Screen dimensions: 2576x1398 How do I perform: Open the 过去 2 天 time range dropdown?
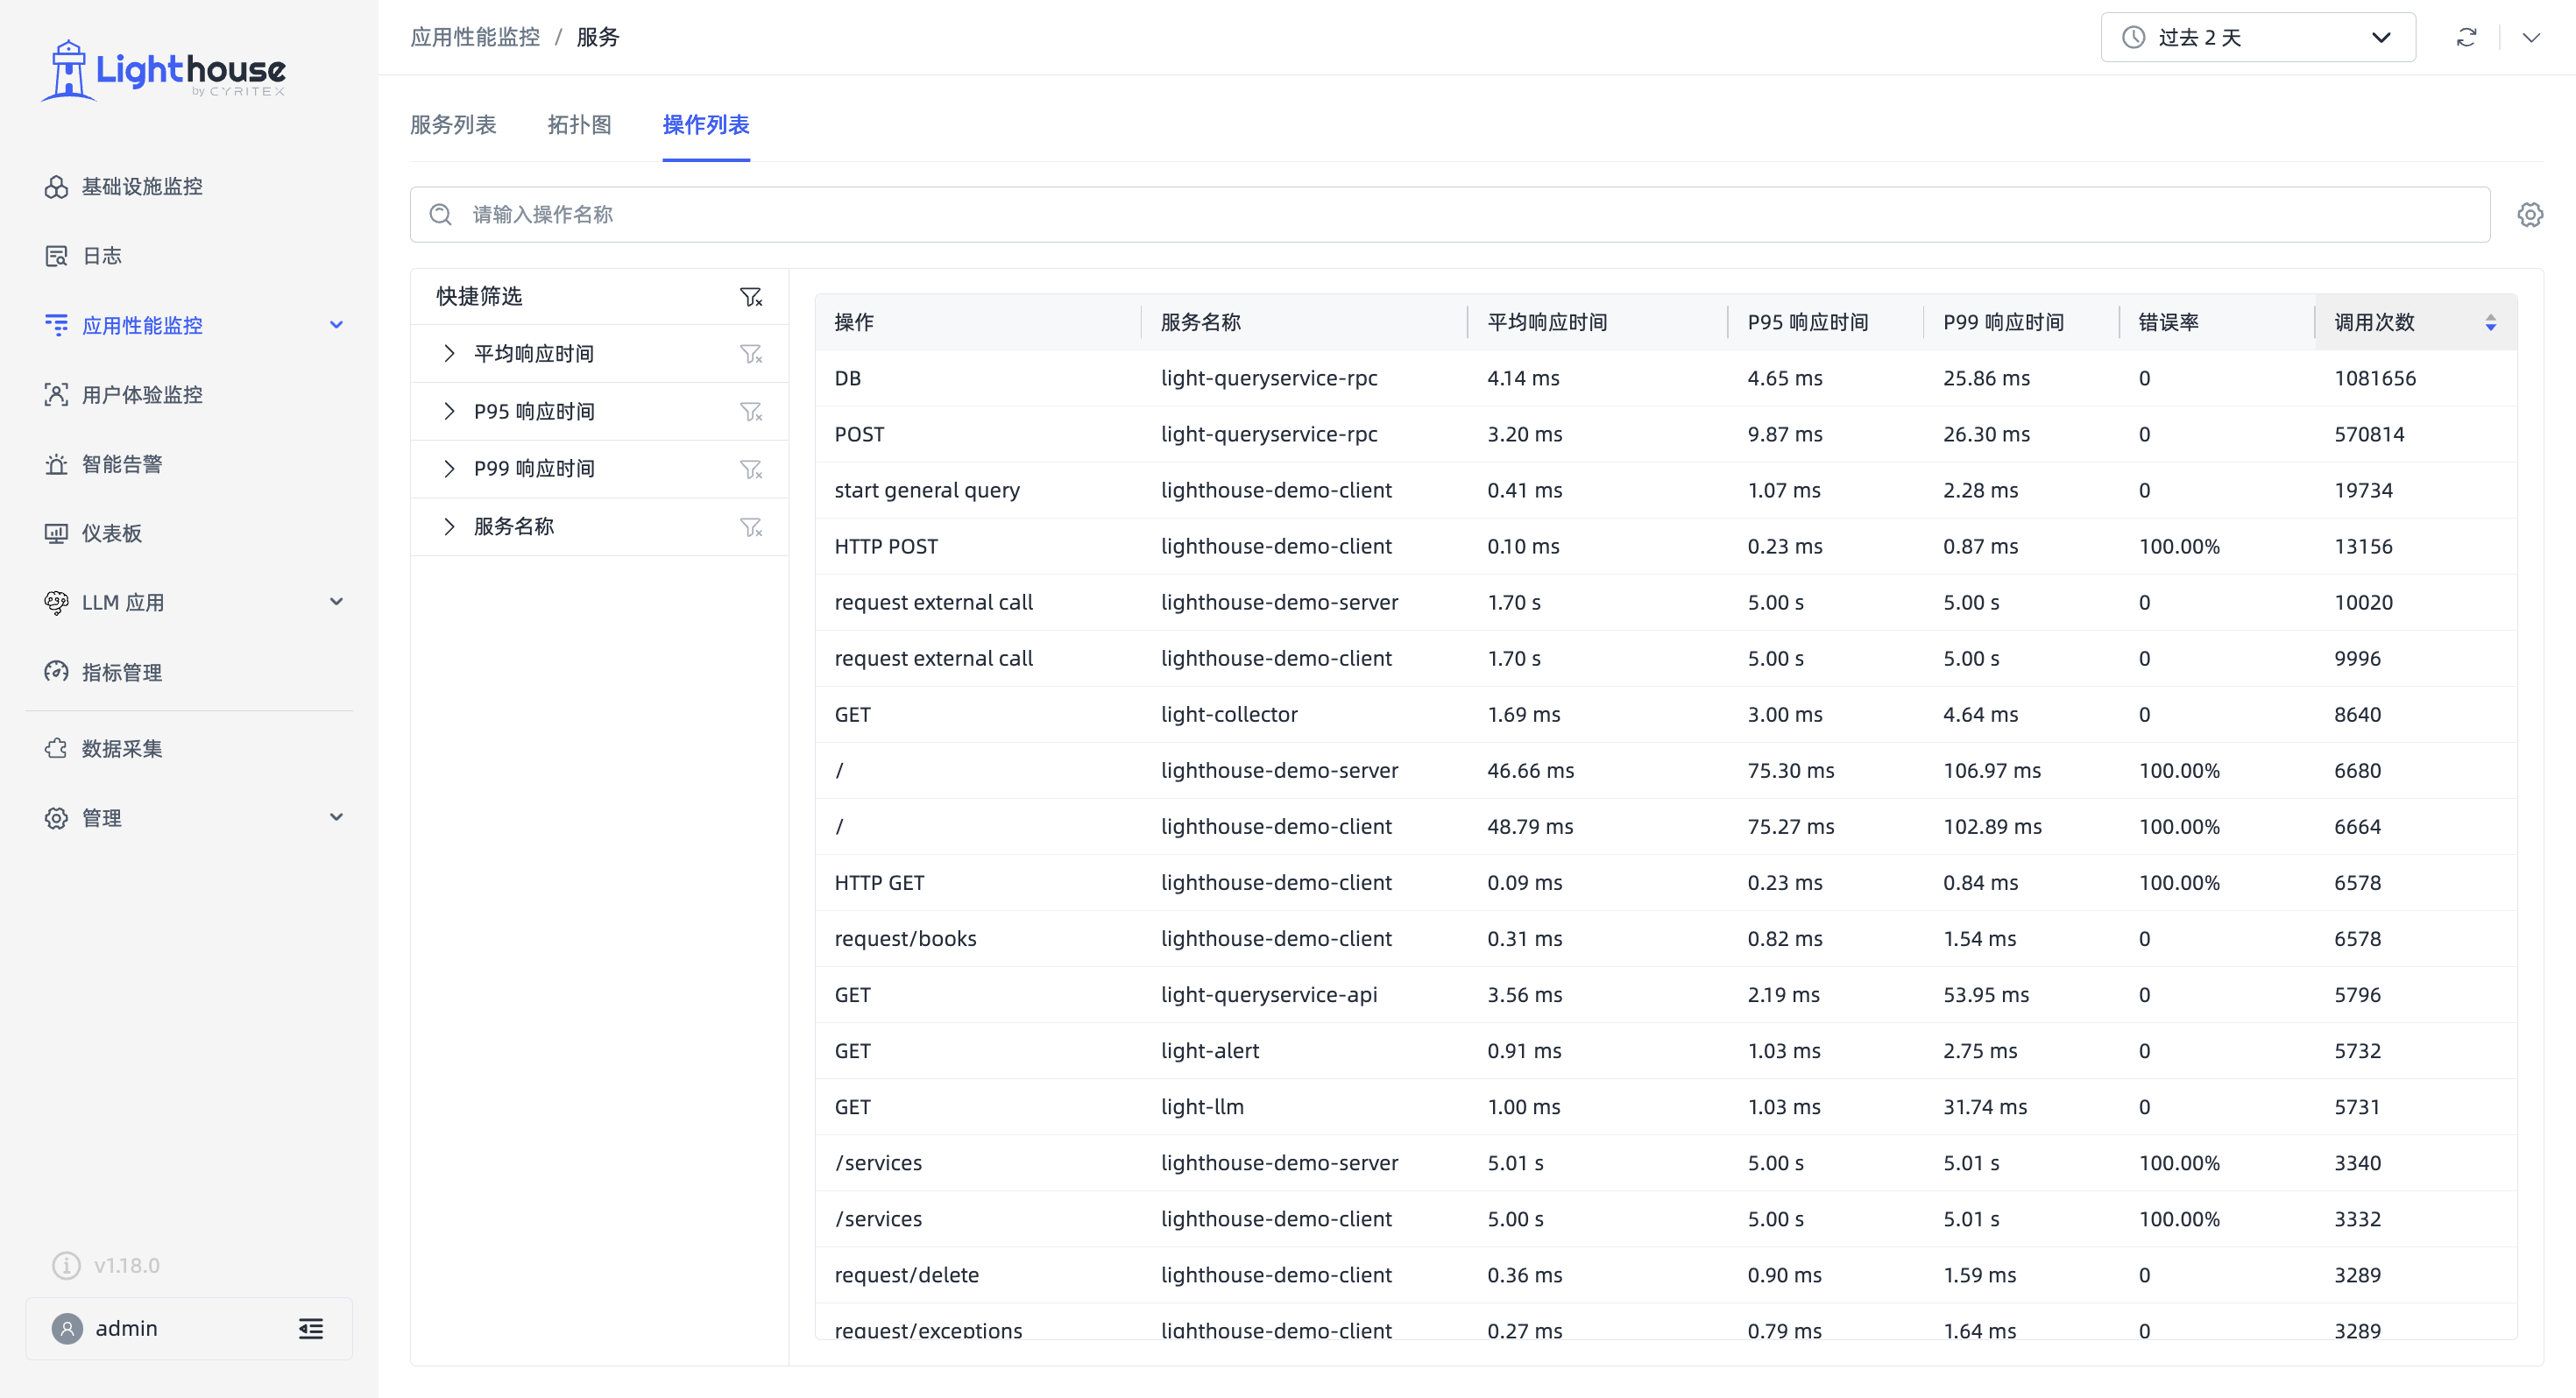click(x=2258, y=38)
